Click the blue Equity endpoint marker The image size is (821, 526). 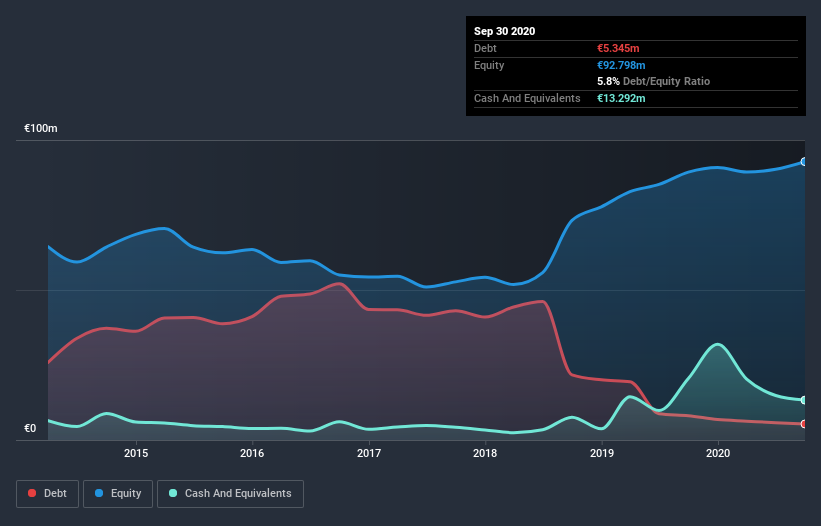(x=804, y=162)
